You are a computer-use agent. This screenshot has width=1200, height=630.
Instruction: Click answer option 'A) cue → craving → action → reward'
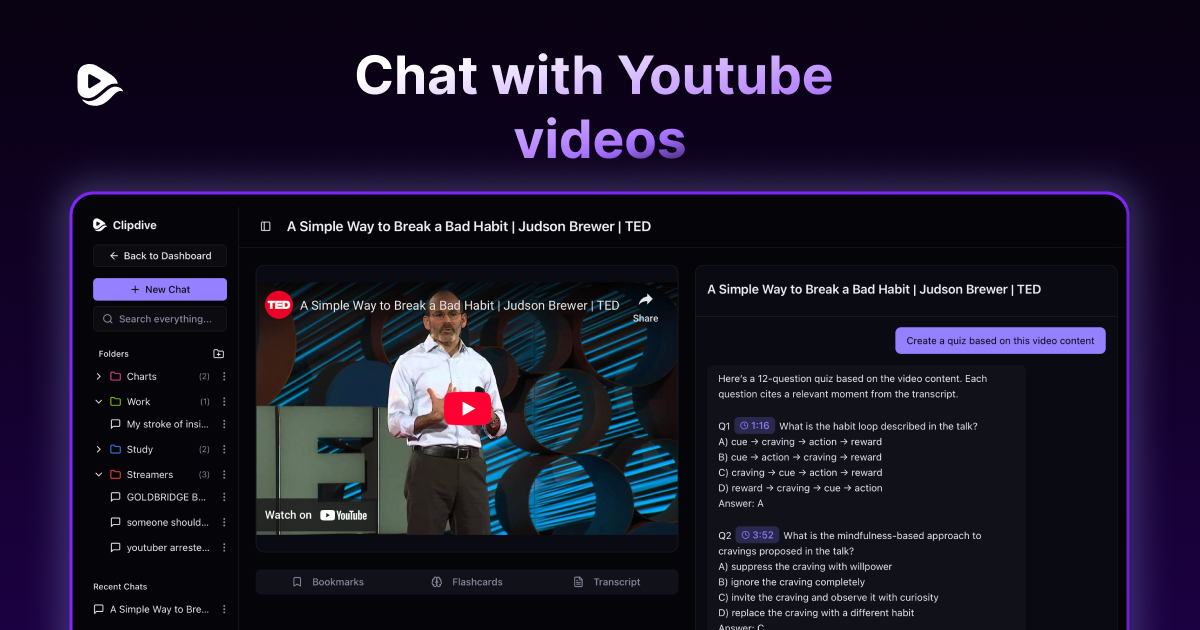pyautogui.click(x=800, y=442)
